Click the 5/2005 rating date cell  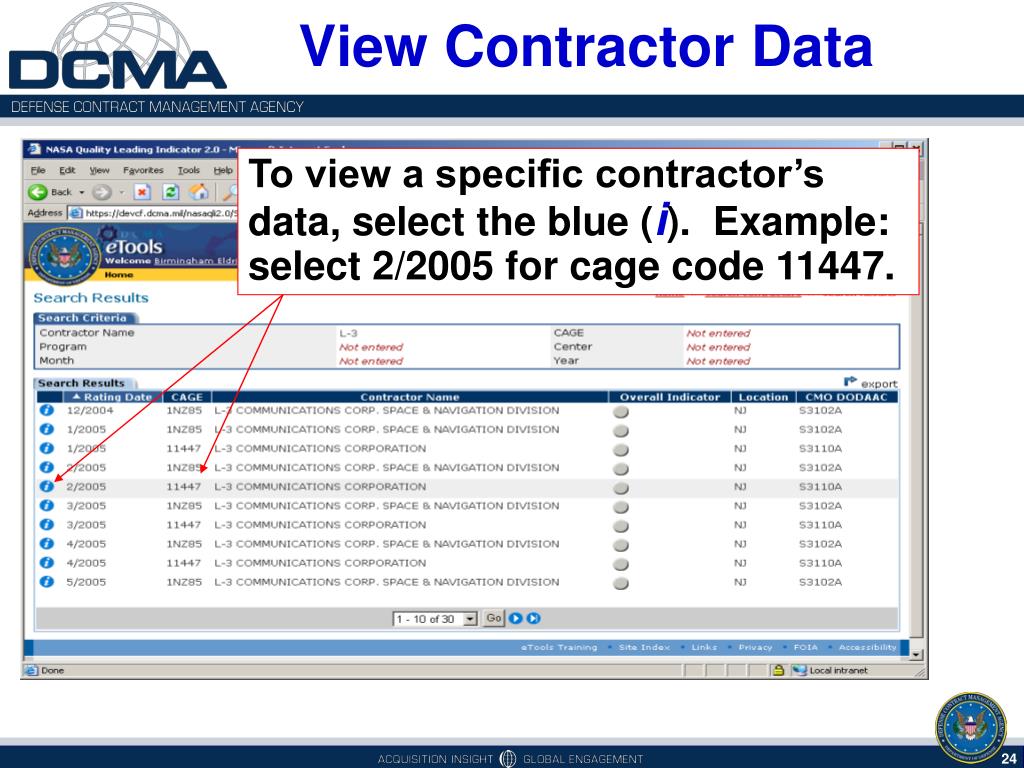coord(86,582)
